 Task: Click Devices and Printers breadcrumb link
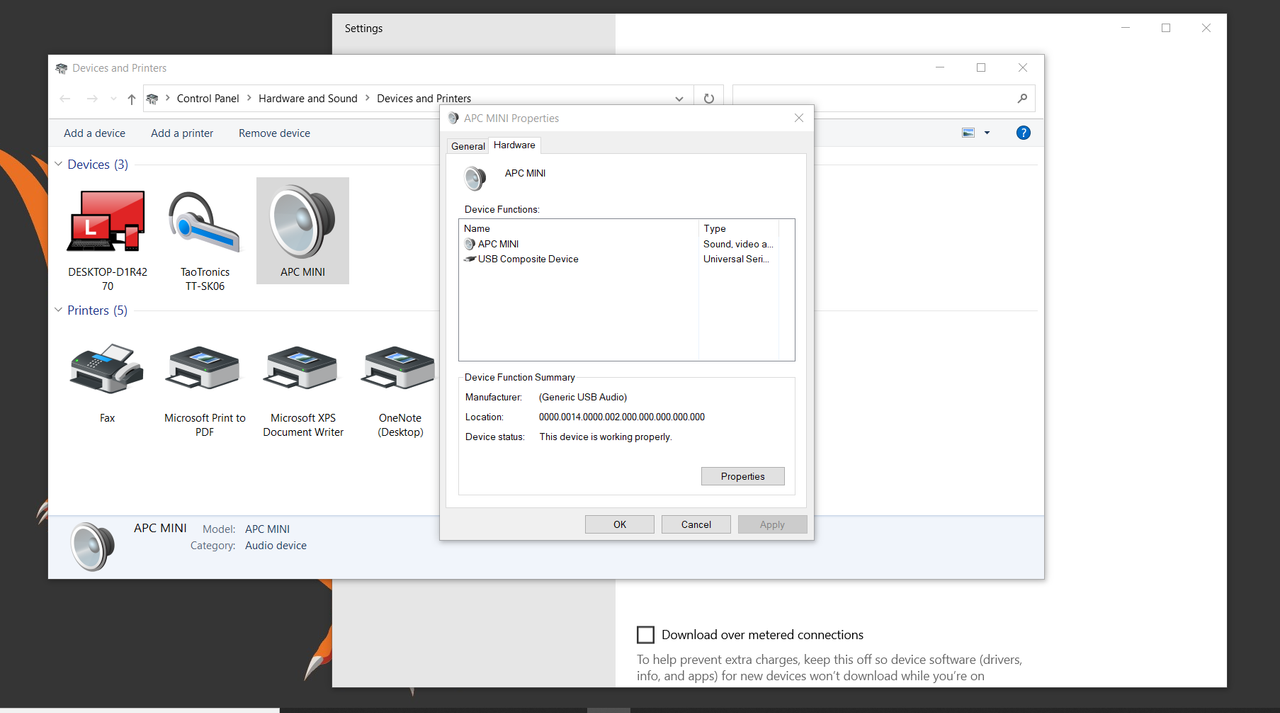pos(424,98)
